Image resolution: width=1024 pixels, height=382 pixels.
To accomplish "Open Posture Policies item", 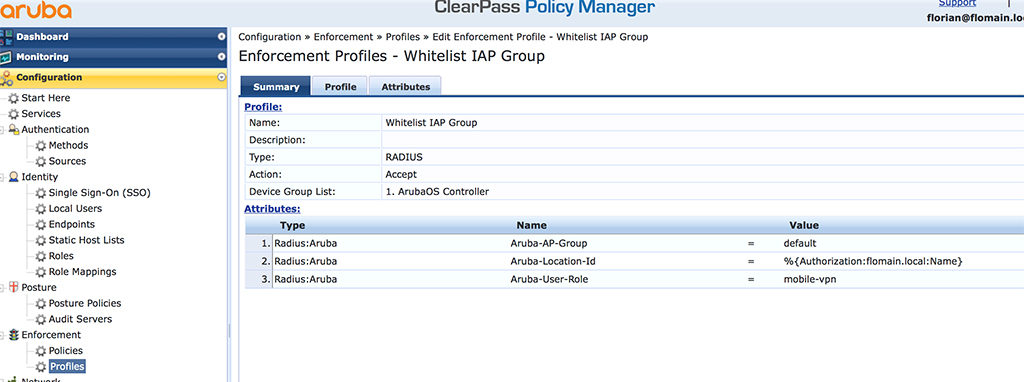I will point(85,304).
